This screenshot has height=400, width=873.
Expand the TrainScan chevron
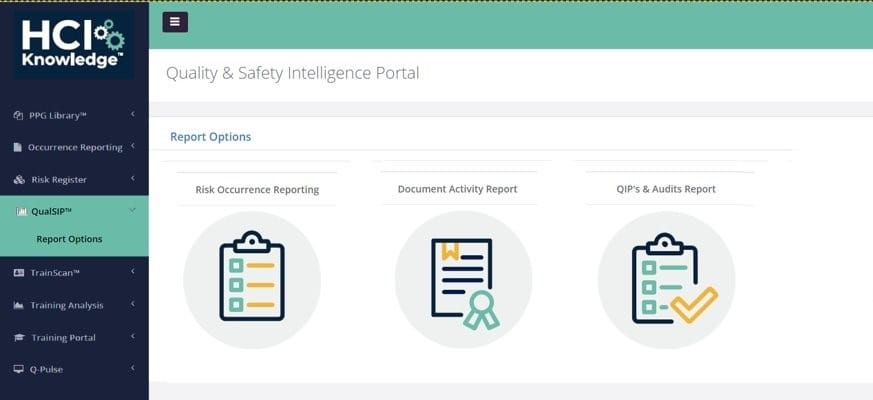click(x=133, y=271)
